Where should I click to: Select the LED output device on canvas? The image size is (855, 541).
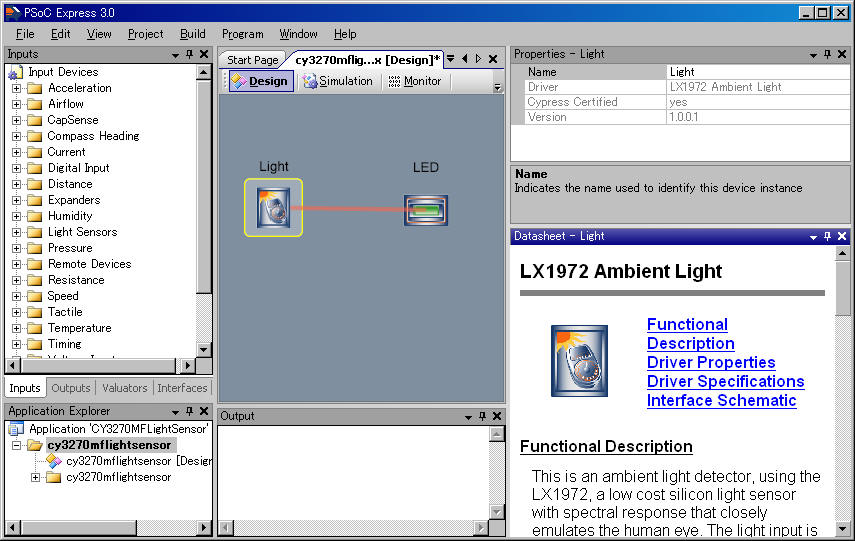(426, 210)
